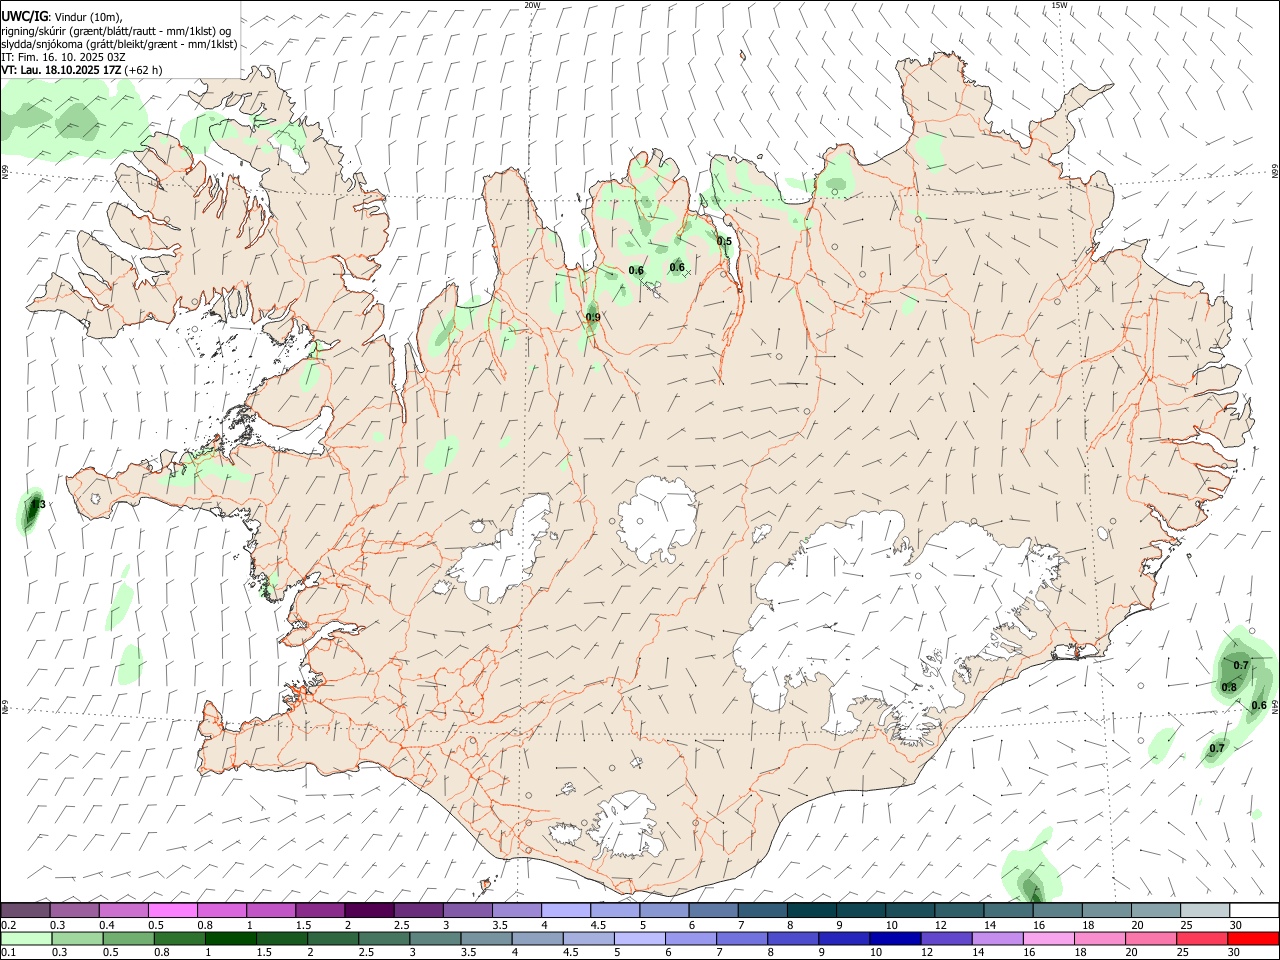
Task: Pick the darkest purple upper swatch at 2
Action: point(369,910)
